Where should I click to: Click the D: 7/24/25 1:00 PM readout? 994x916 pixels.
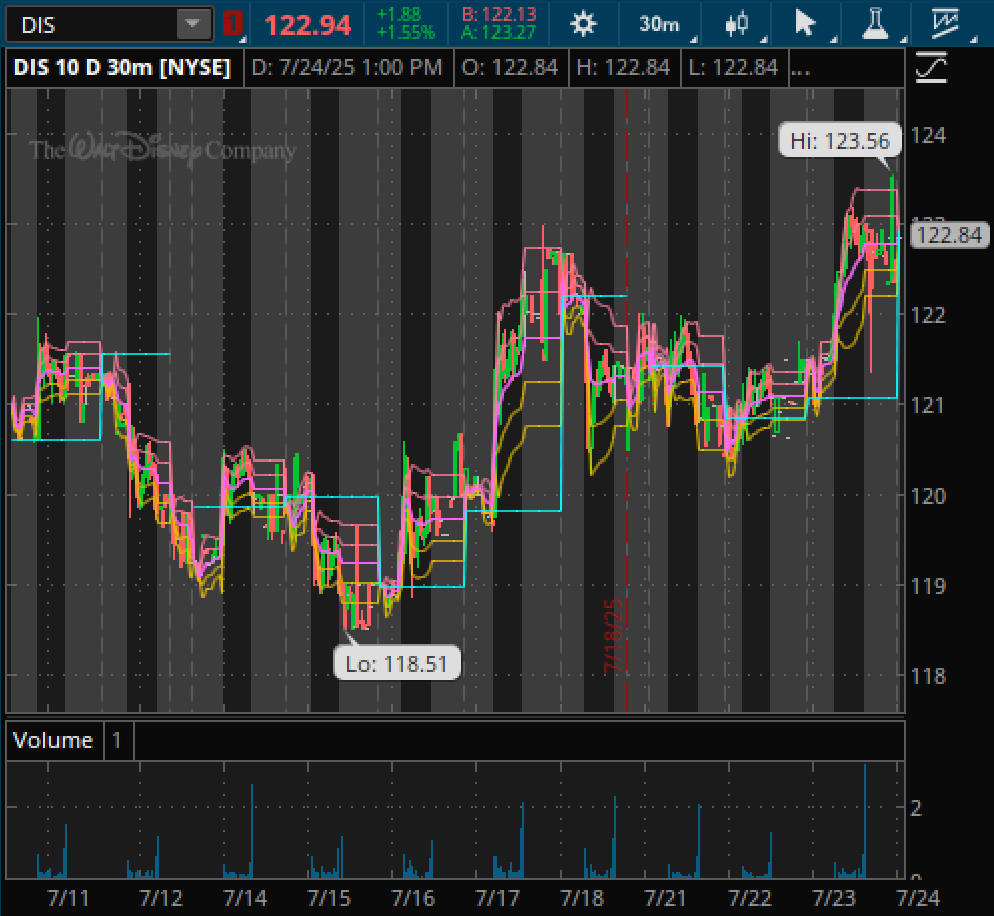pos(347,67)
